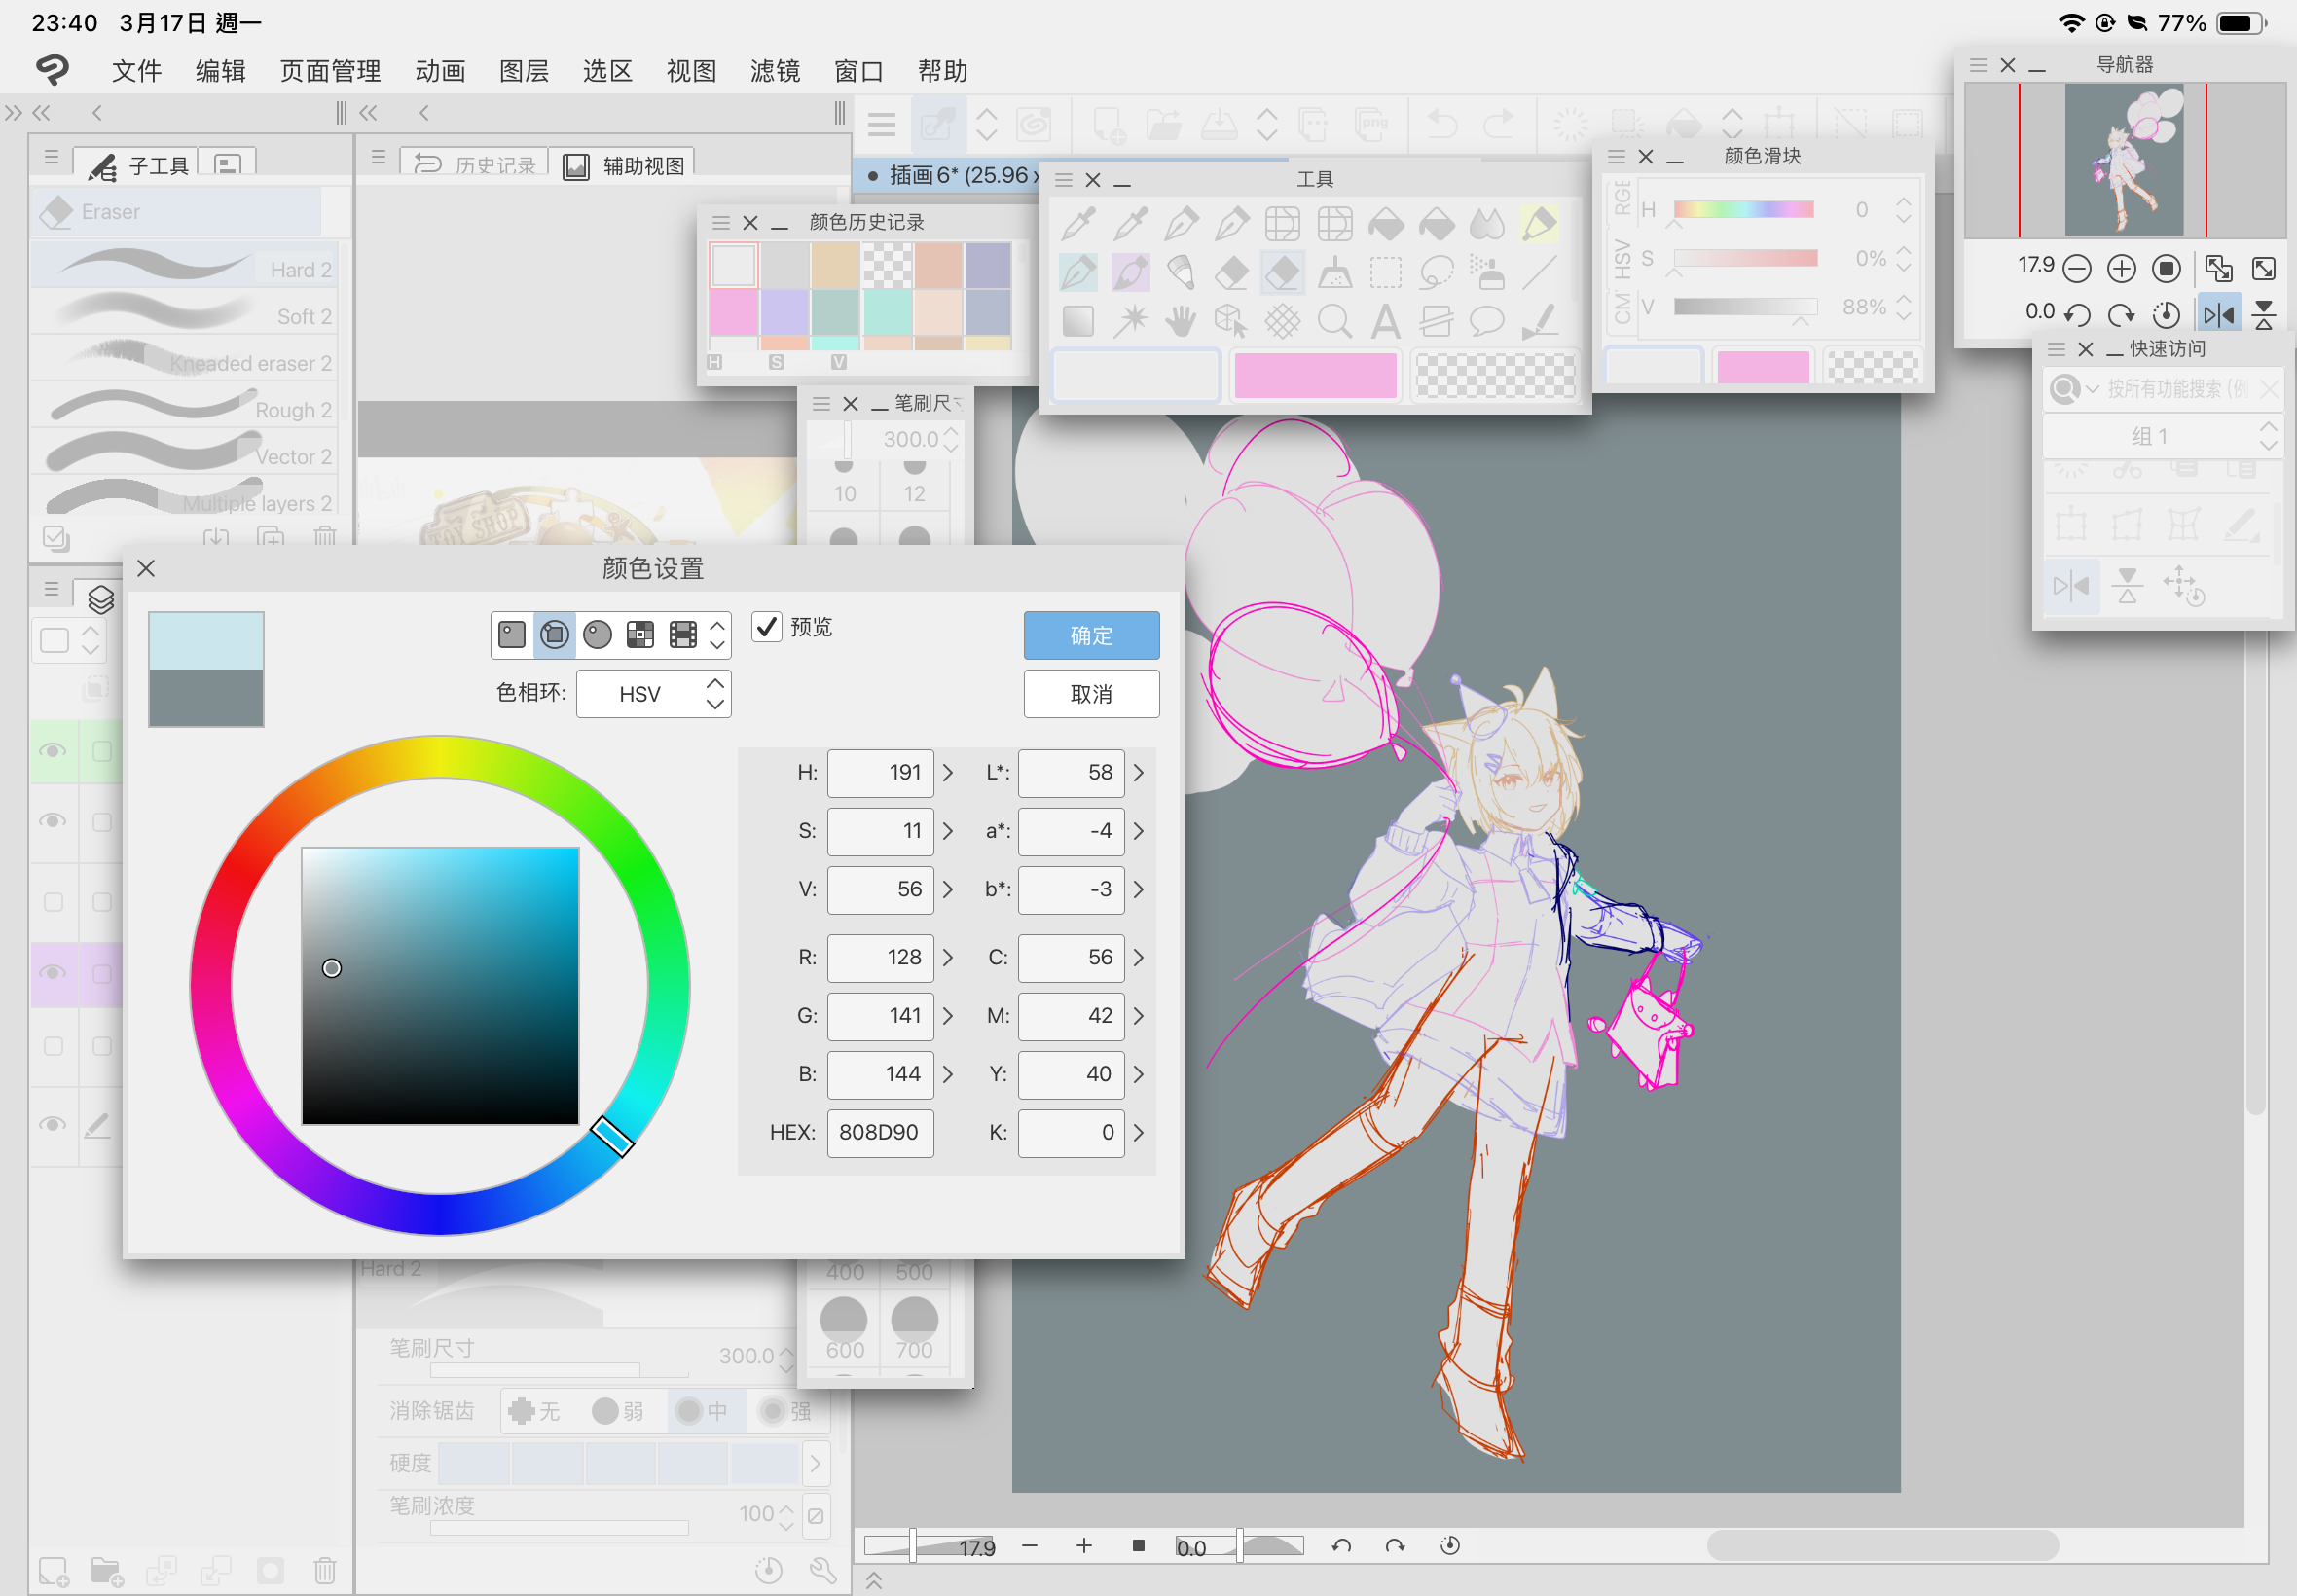The image size is (2297, 1596).
Task: Select anti-aliasing option 弱
Action: pos(618,1411)
